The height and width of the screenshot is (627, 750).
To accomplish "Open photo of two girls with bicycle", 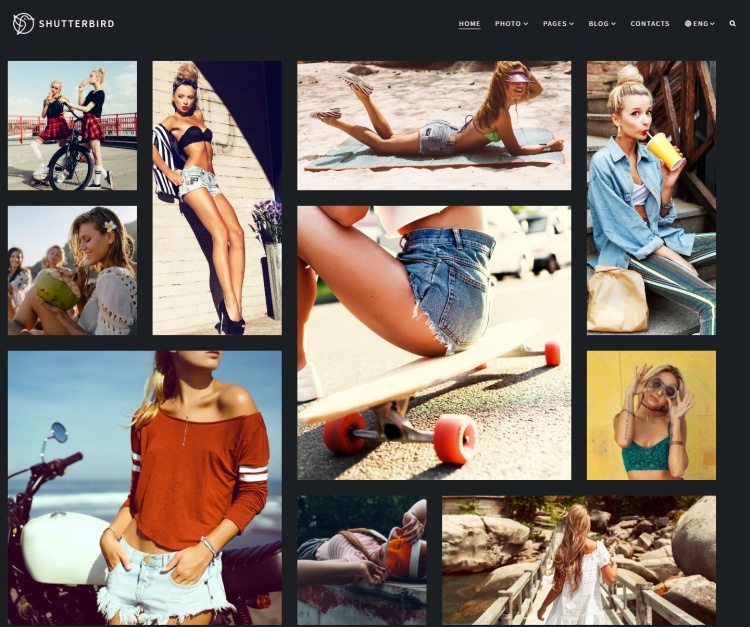I will [72, 125].
